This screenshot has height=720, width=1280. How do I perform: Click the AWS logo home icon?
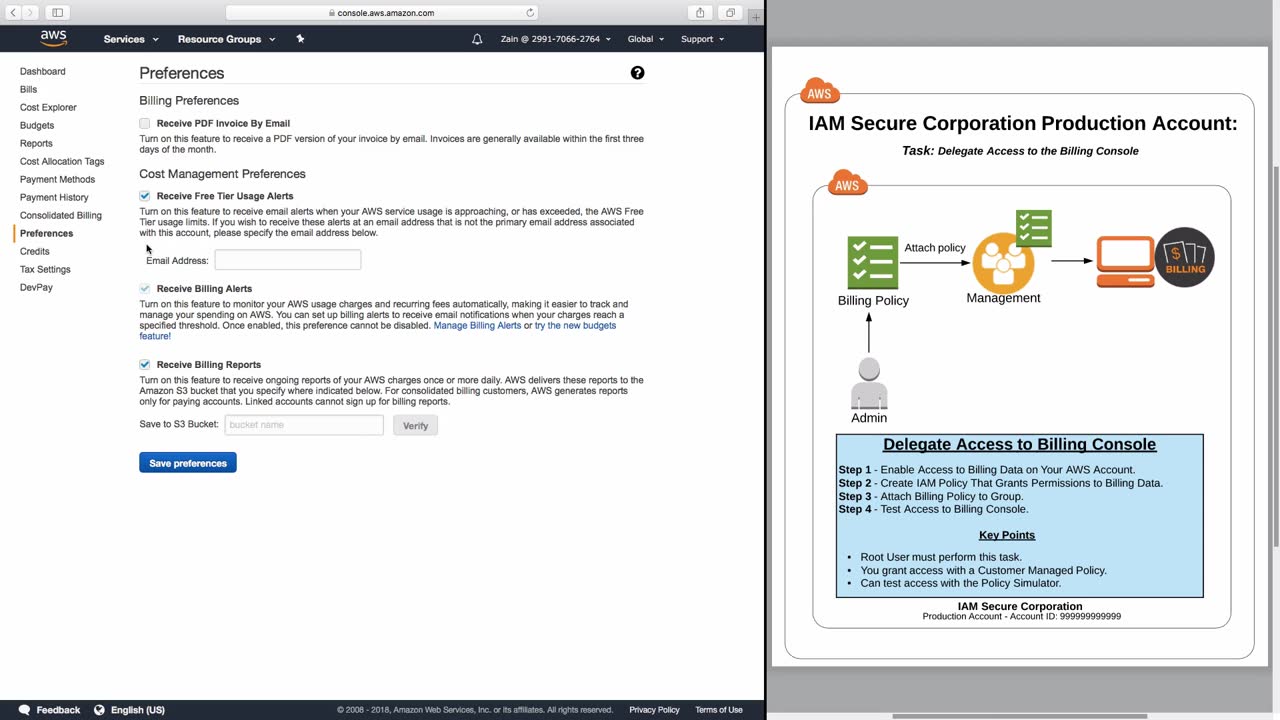(54, 39)
